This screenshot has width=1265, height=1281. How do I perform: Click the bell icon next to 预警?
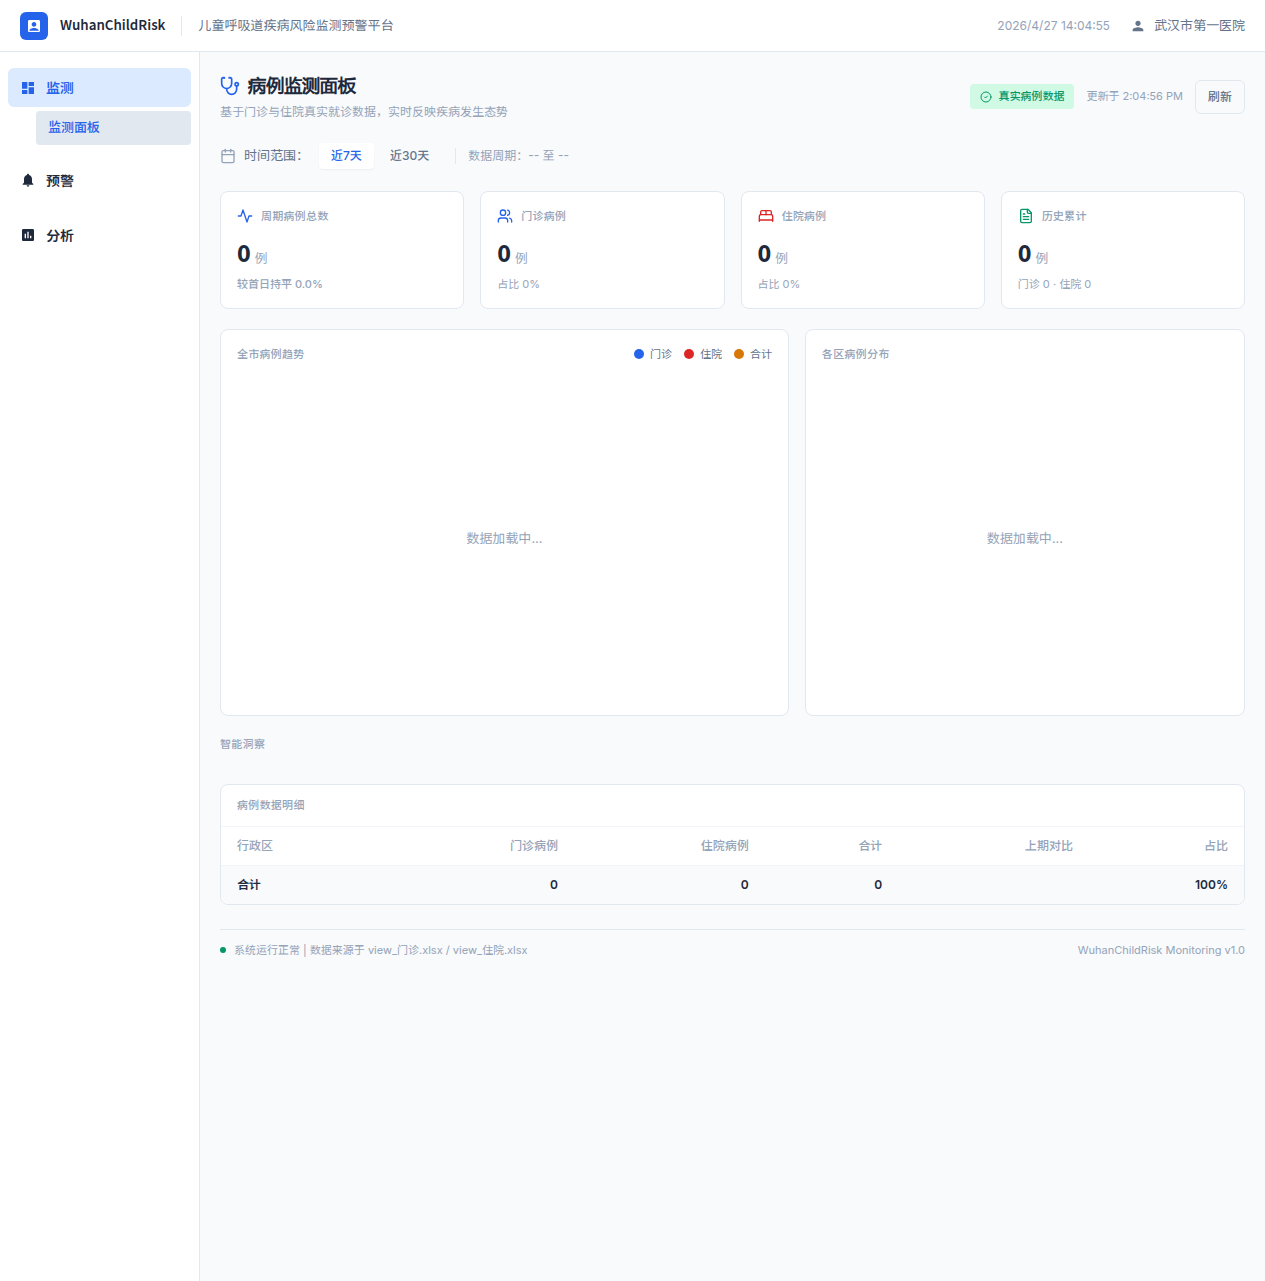28,181
